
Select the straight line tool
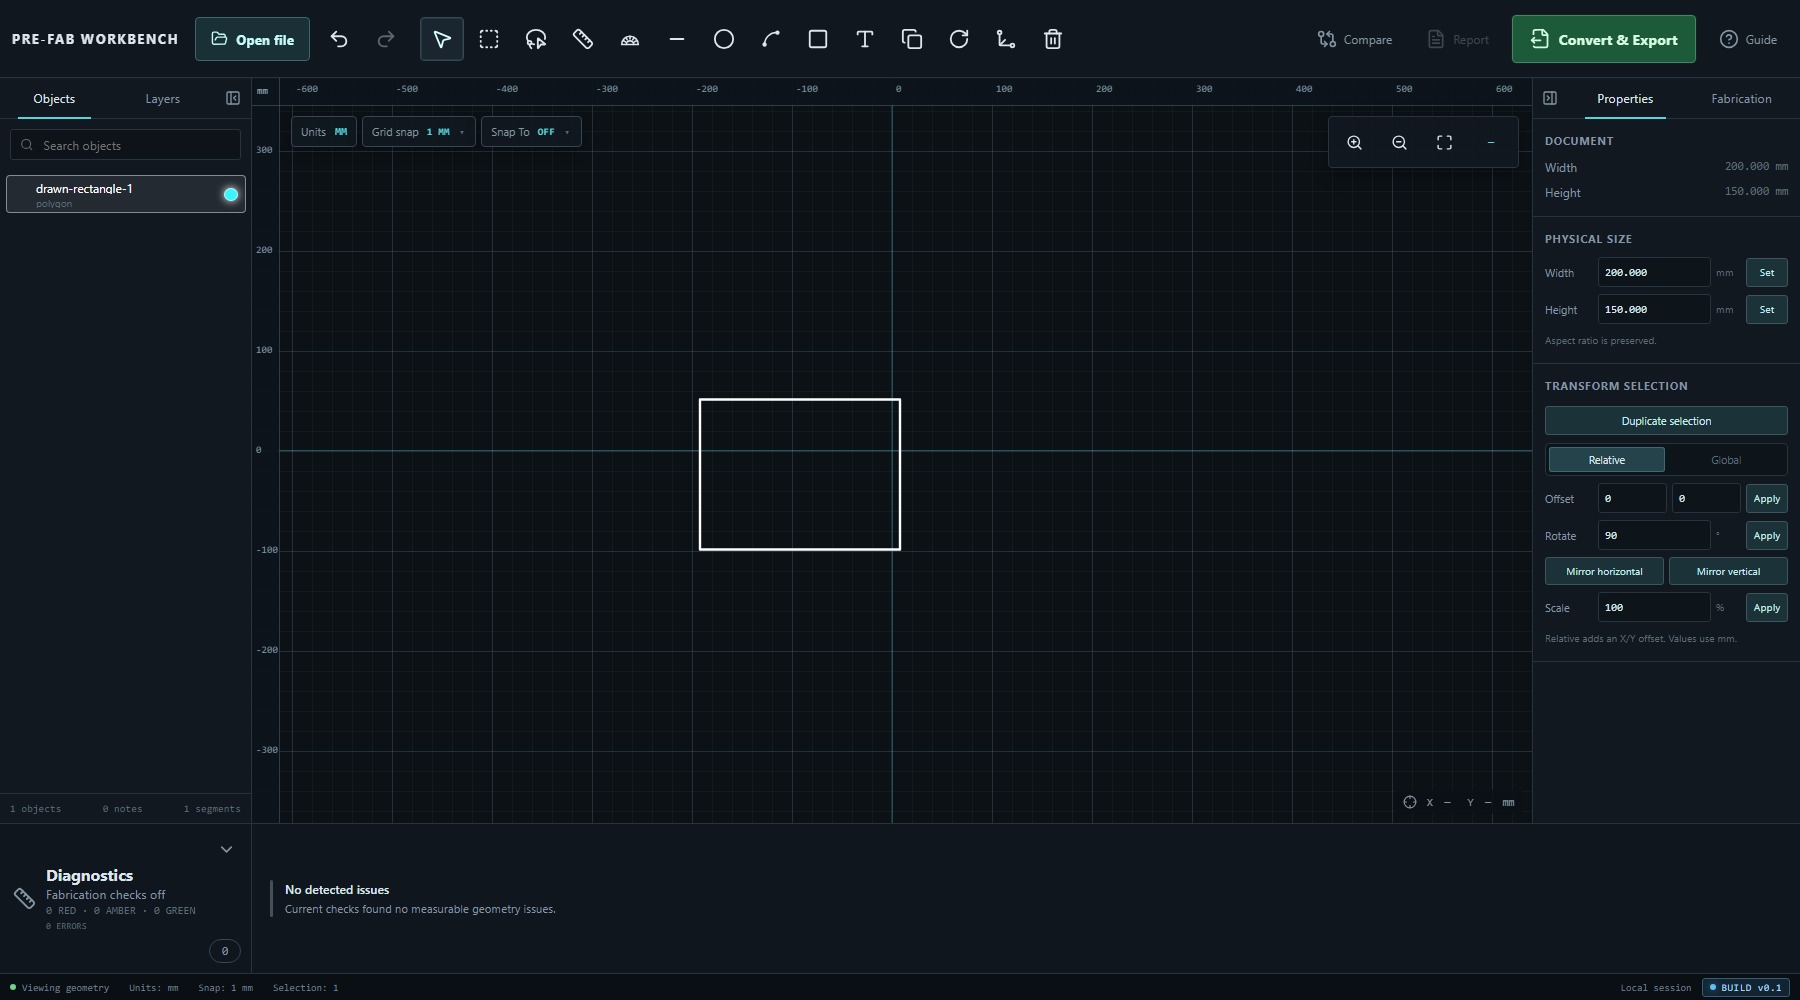click(677, 40)
